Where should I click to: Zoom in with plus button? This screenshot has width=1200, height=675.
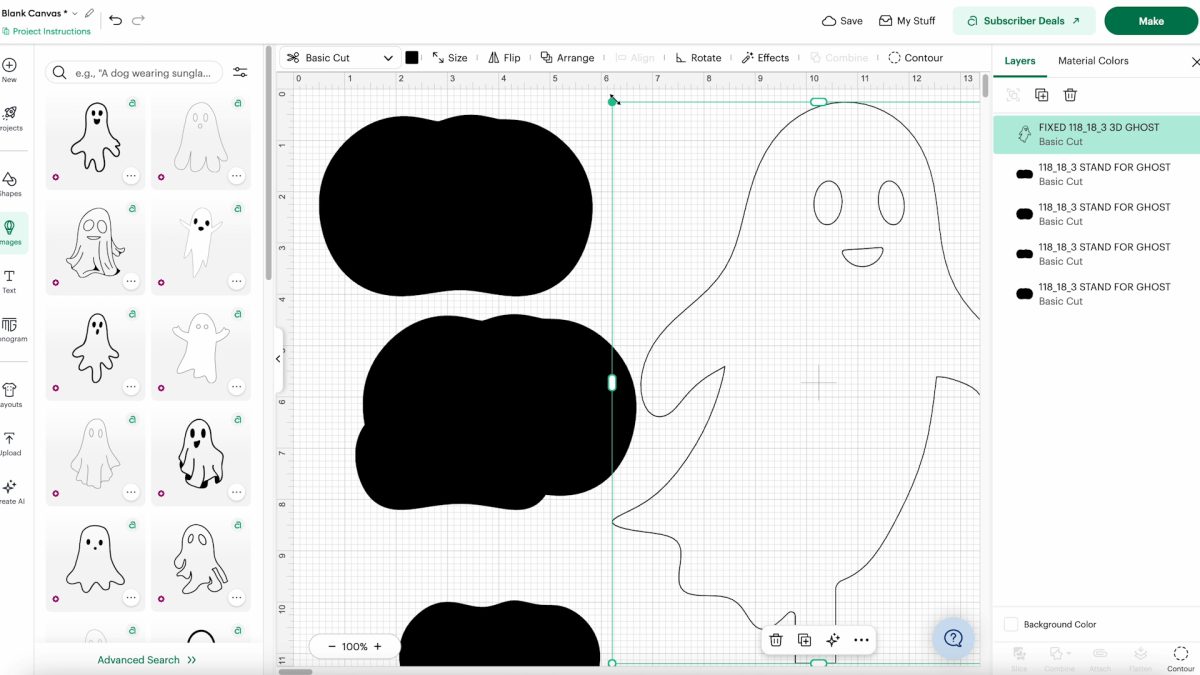point(378,647)
